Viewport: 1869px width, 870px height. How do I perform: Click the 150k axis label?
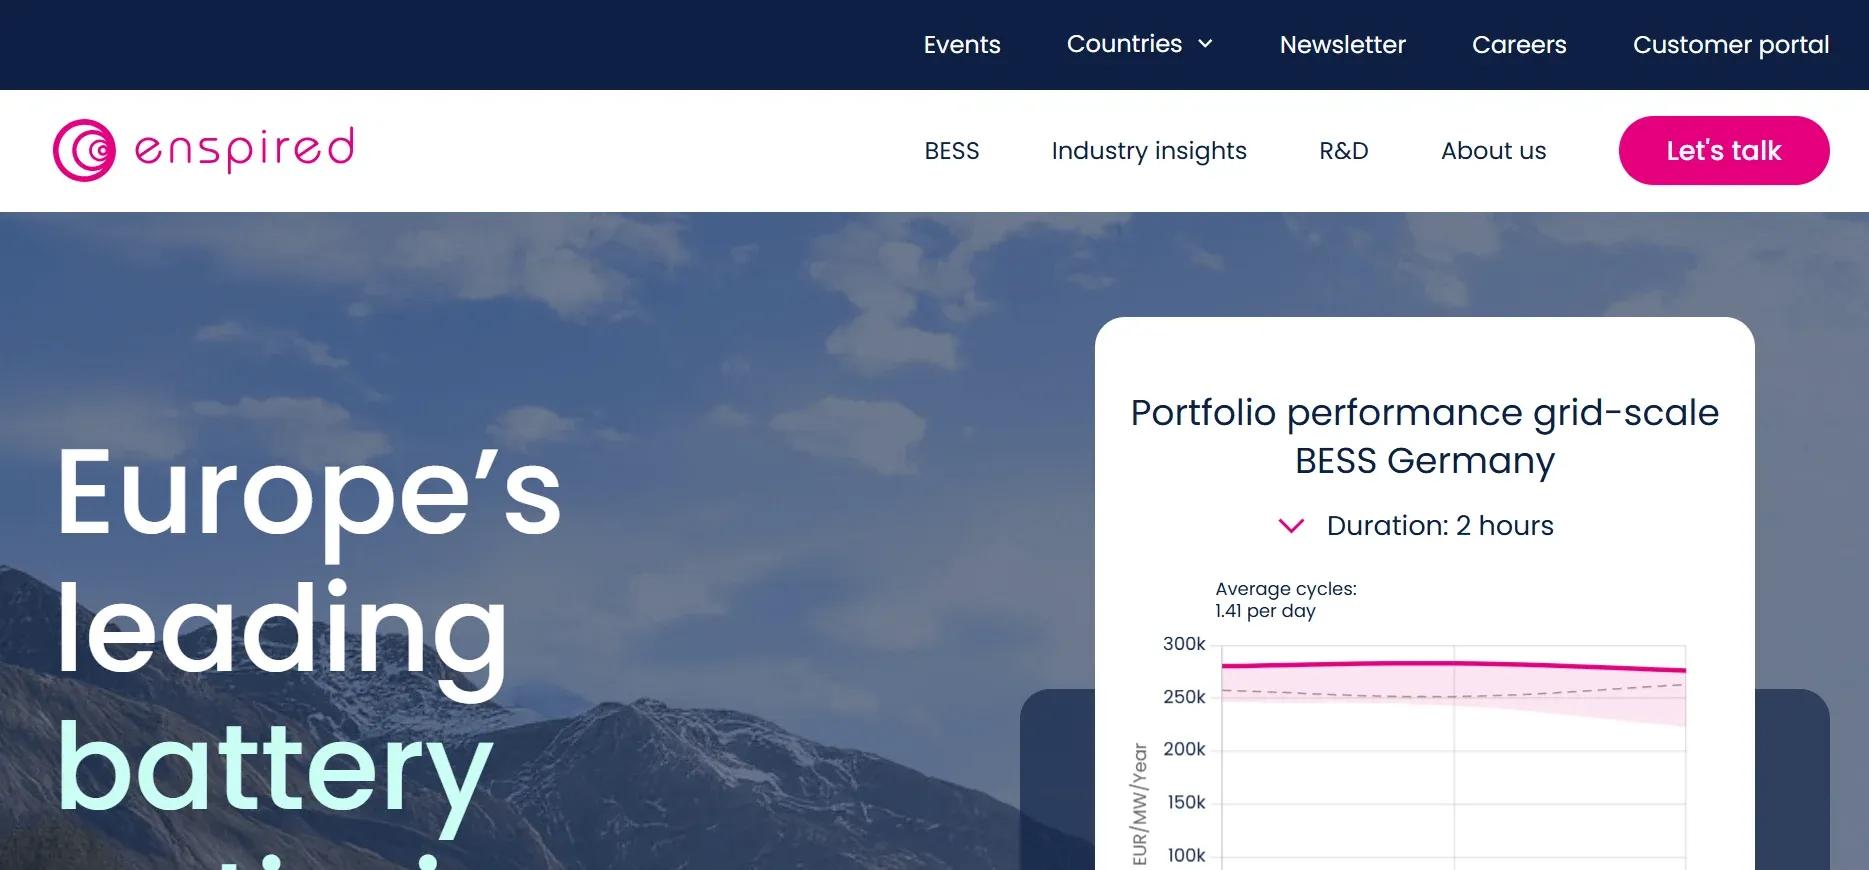[x=1186, y=802]
